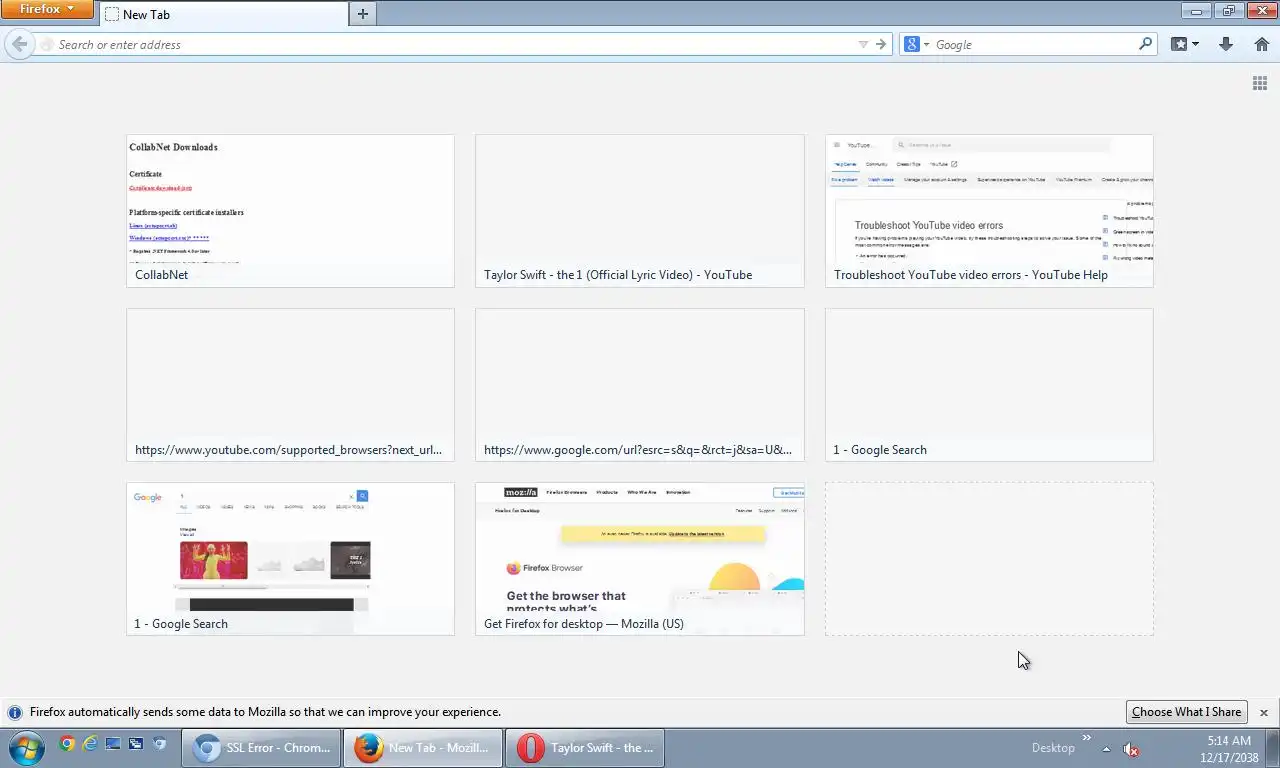The image size is (1280, 768).
Task: Go back with the back arrow
Action: click(x=19, y=44)
